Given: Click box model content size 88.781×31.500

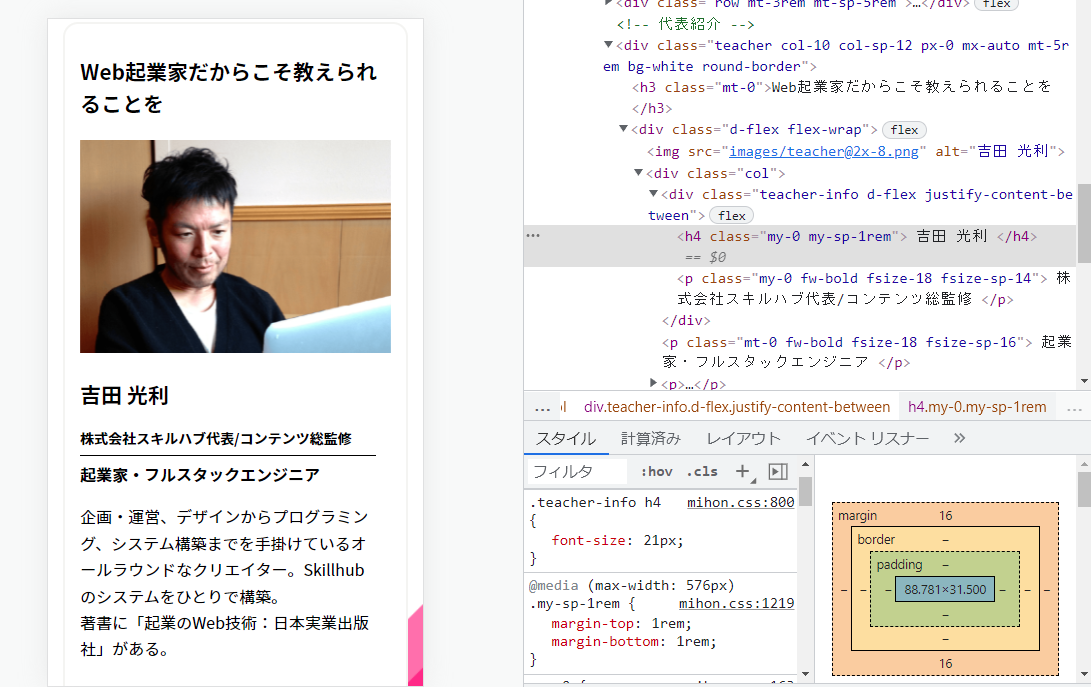Looking at the screenshot, I should (x=945, y=590).
